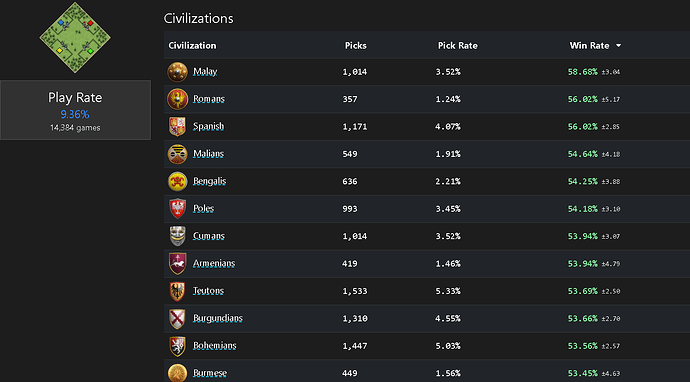Click the Arena map thumbnail image
The image size is (690, 382).
point(75,38)
